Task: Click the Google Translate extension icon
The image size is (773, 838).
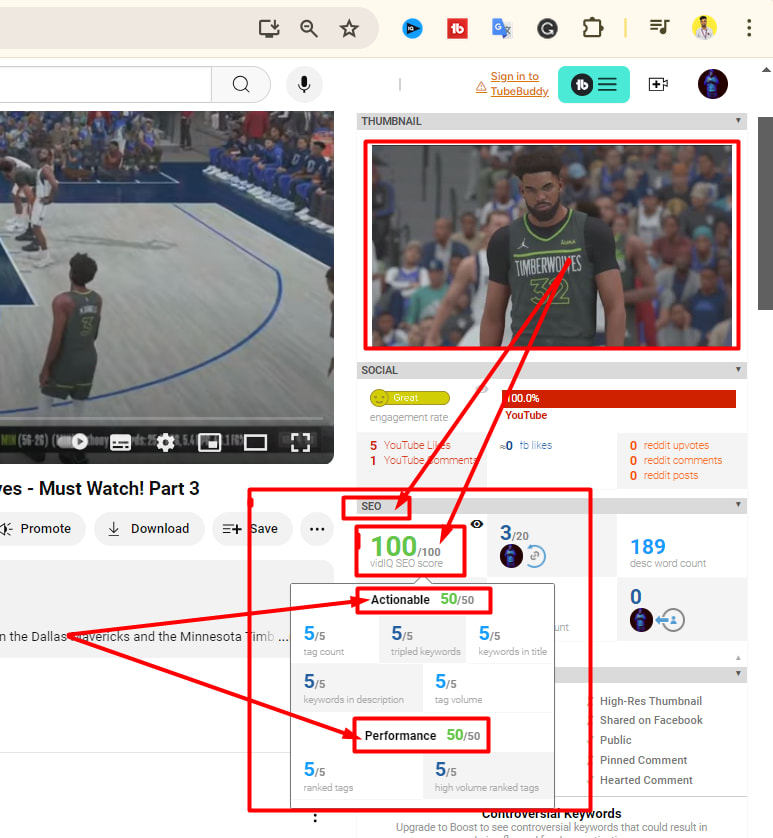Action: (502, 29)
